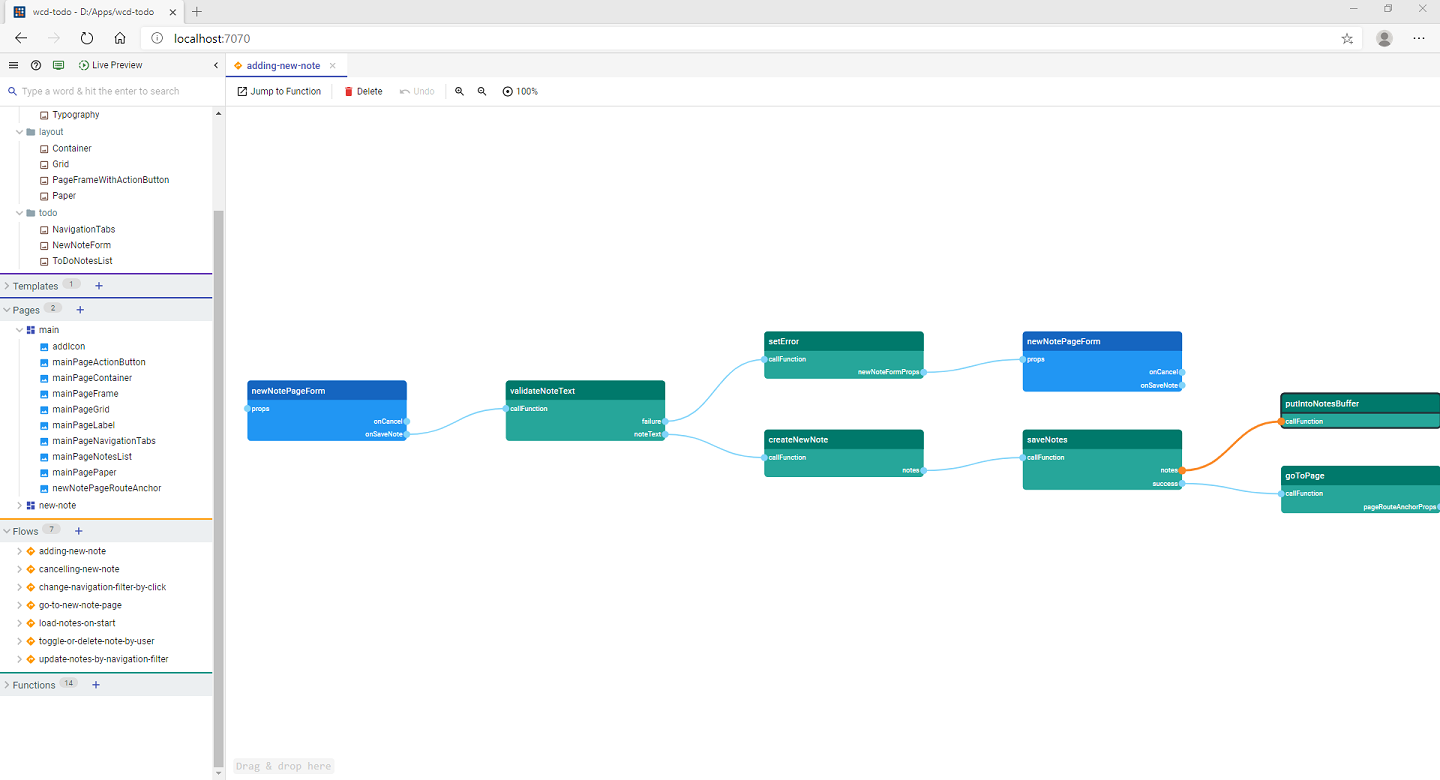The height and width of the screenshot is (780, 1440).
Task: Delete the selected flow element
Action: pos(363,91)
